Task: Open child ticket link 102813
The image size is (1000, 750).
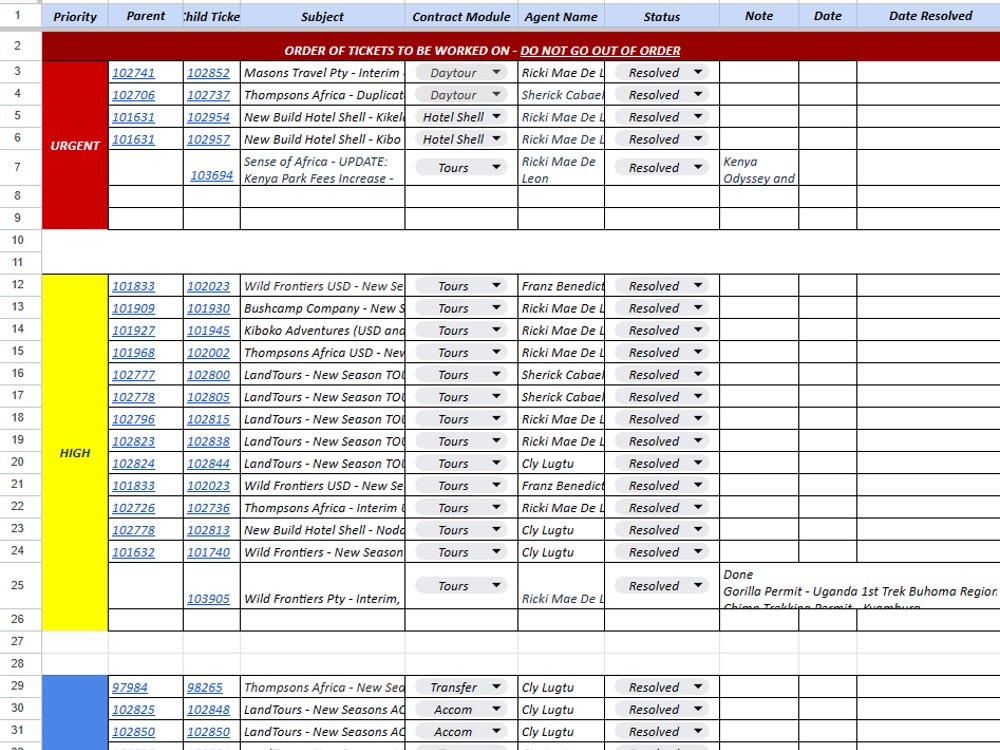Action: click(x=208, y=530)
